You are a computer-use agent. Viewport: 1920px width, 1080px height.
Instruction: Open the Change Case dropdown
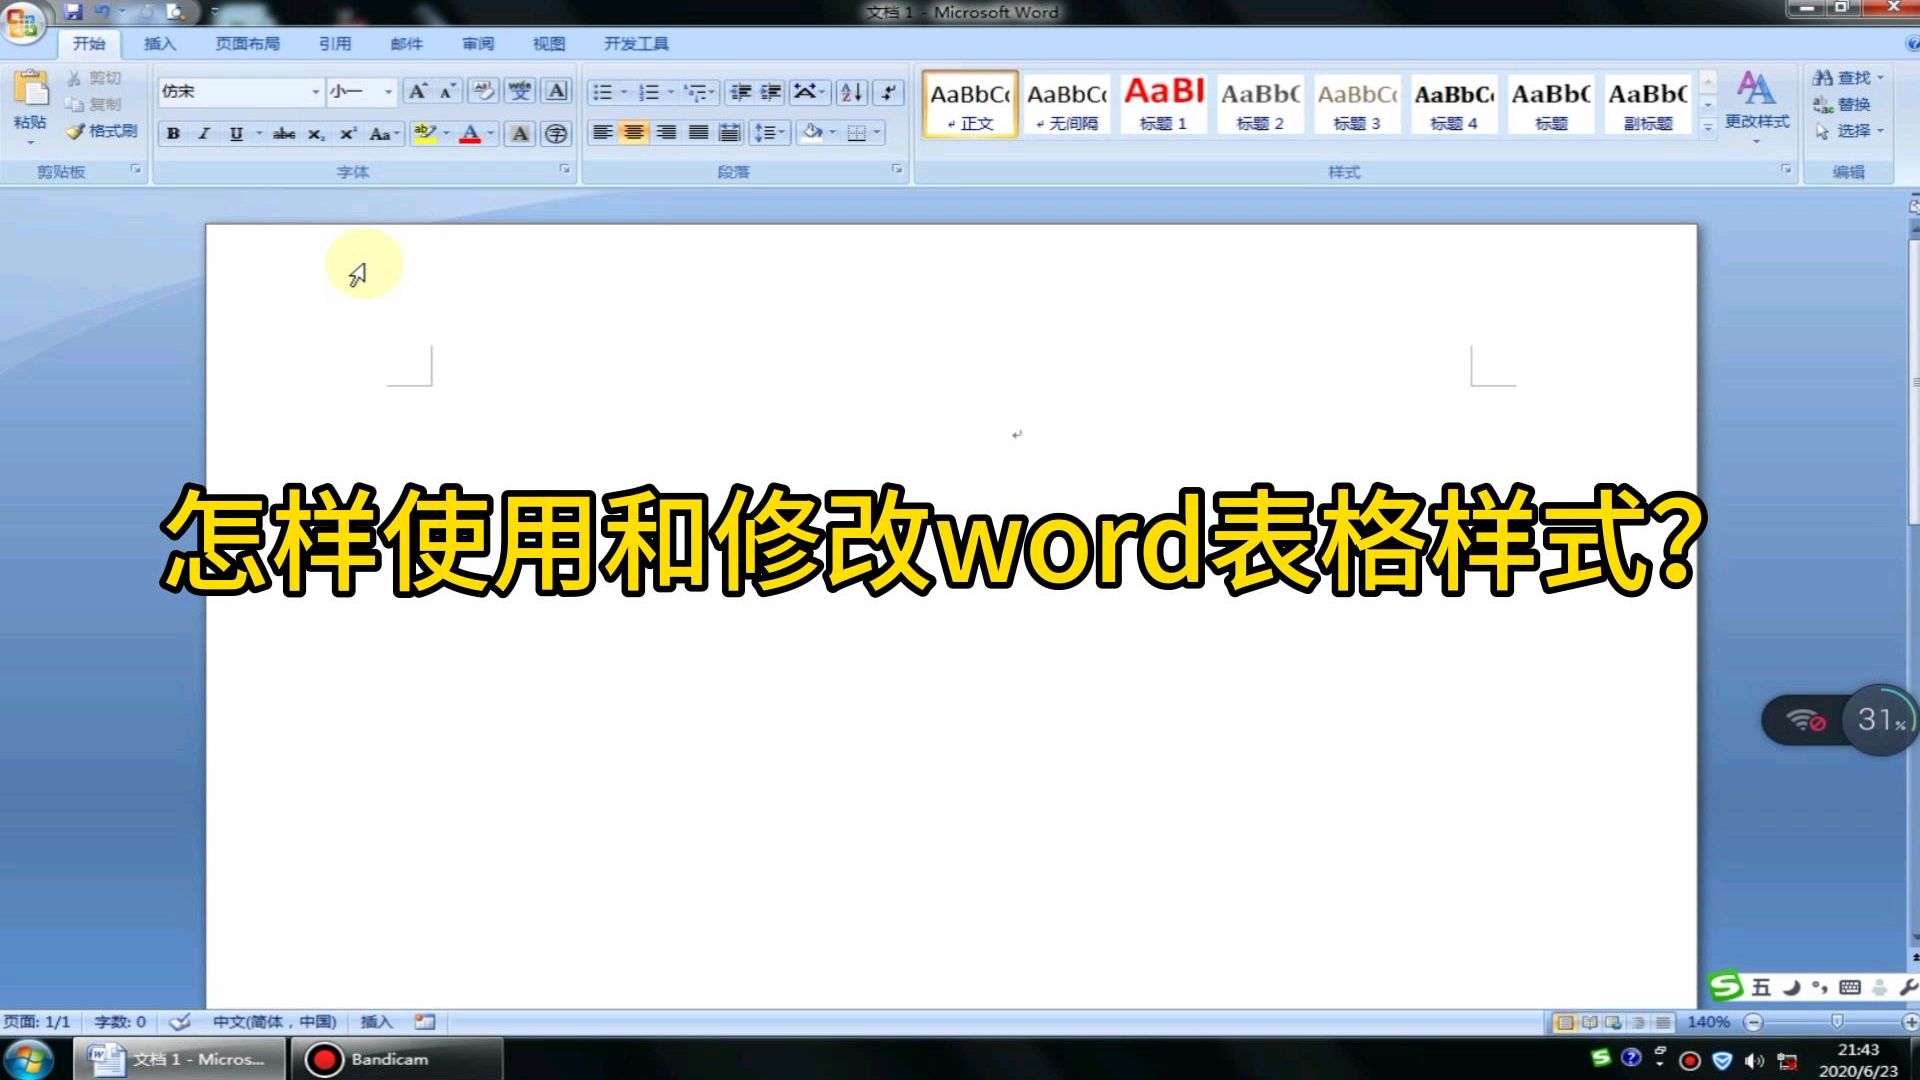pyautogui.click(x=384, y=133)
